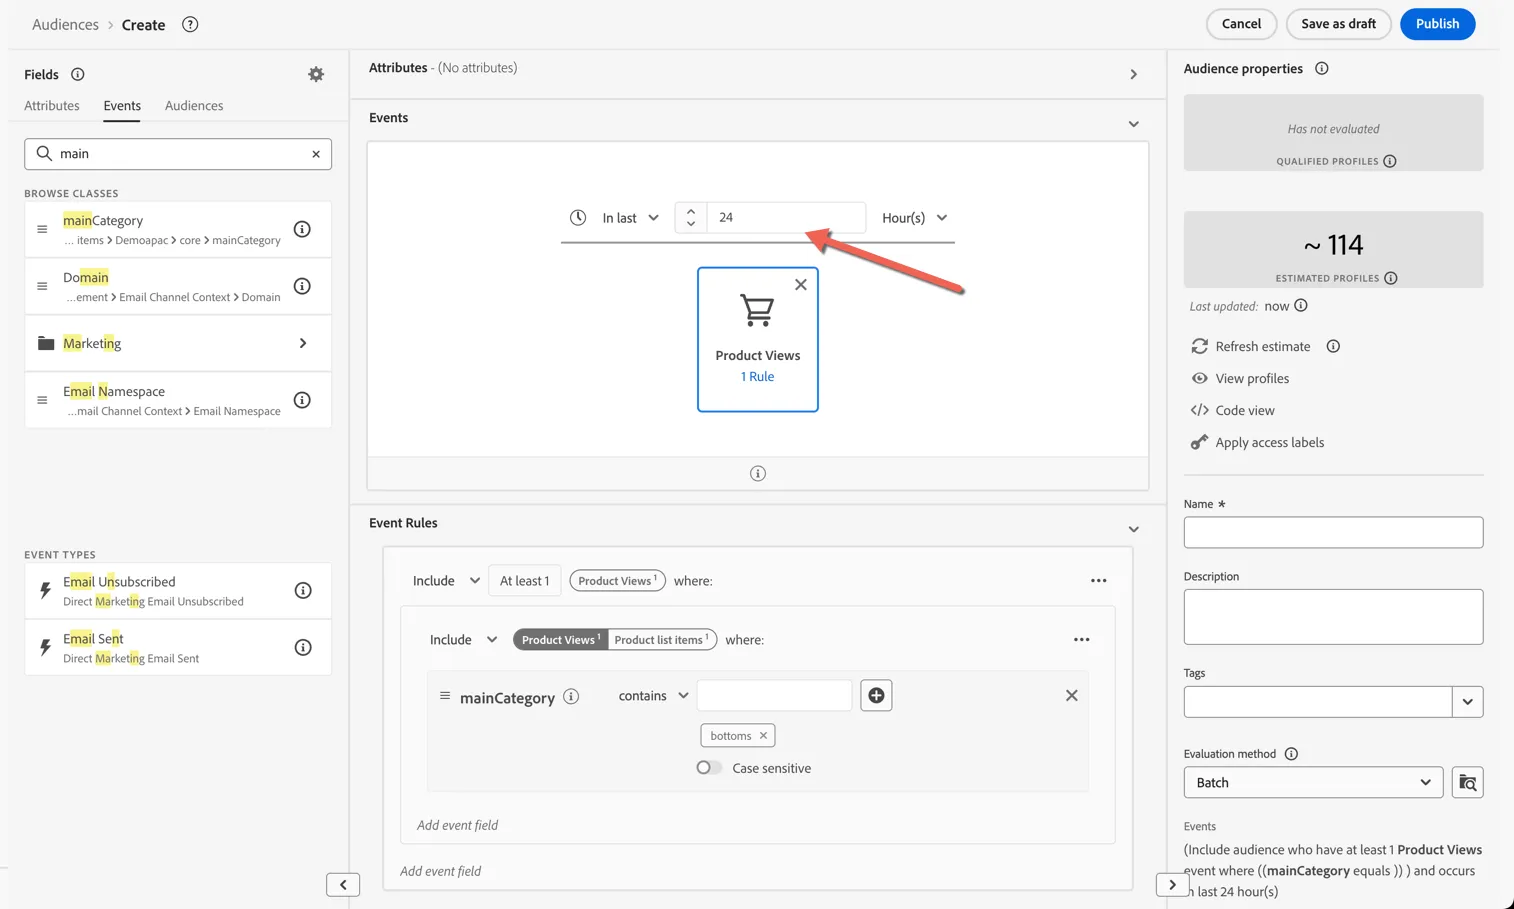Show info for mainCategory class row
1514x909 pixels.
point(302,229)
